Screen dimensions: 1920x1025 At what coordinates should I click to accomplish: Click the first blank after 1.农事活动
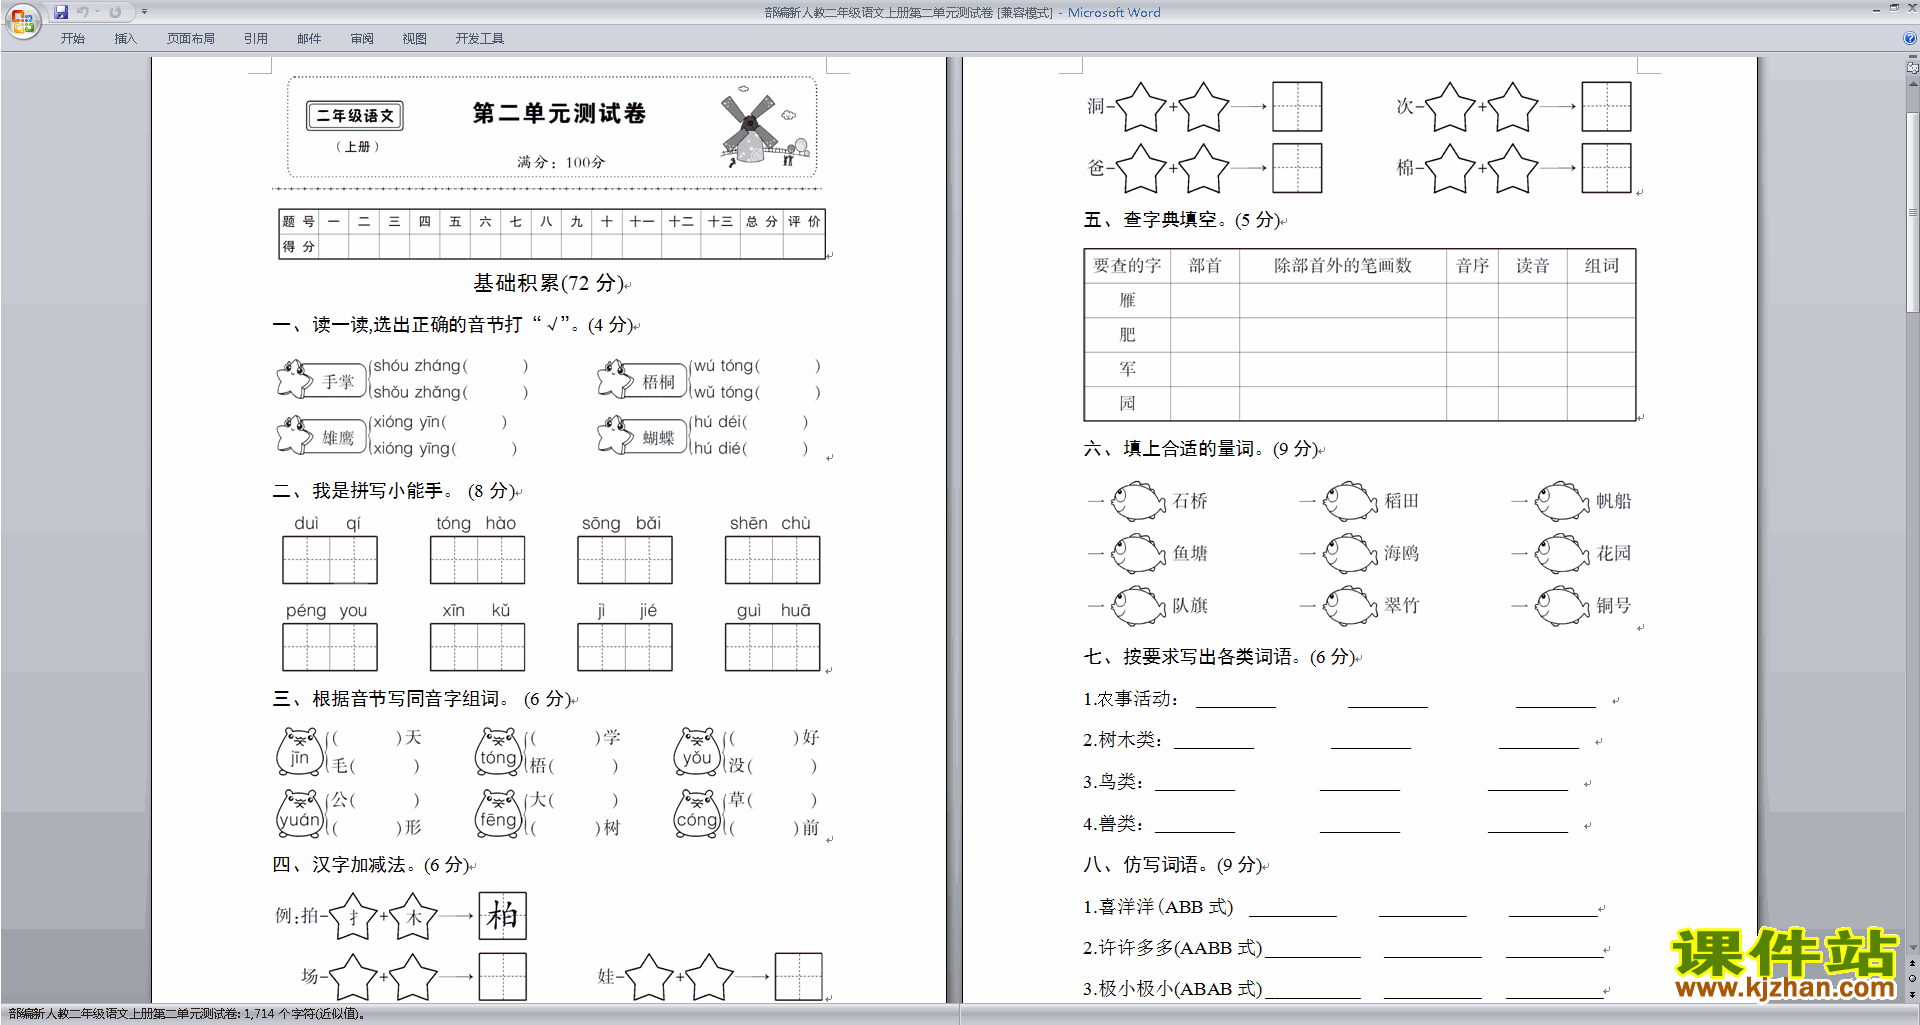coord(1236,699)
